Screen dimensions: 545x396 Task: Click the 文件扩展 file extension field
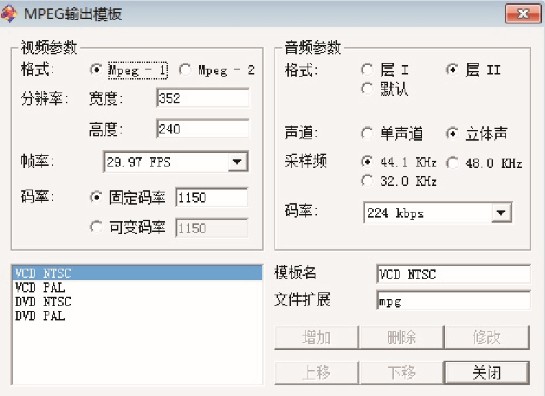pos(453,301)
